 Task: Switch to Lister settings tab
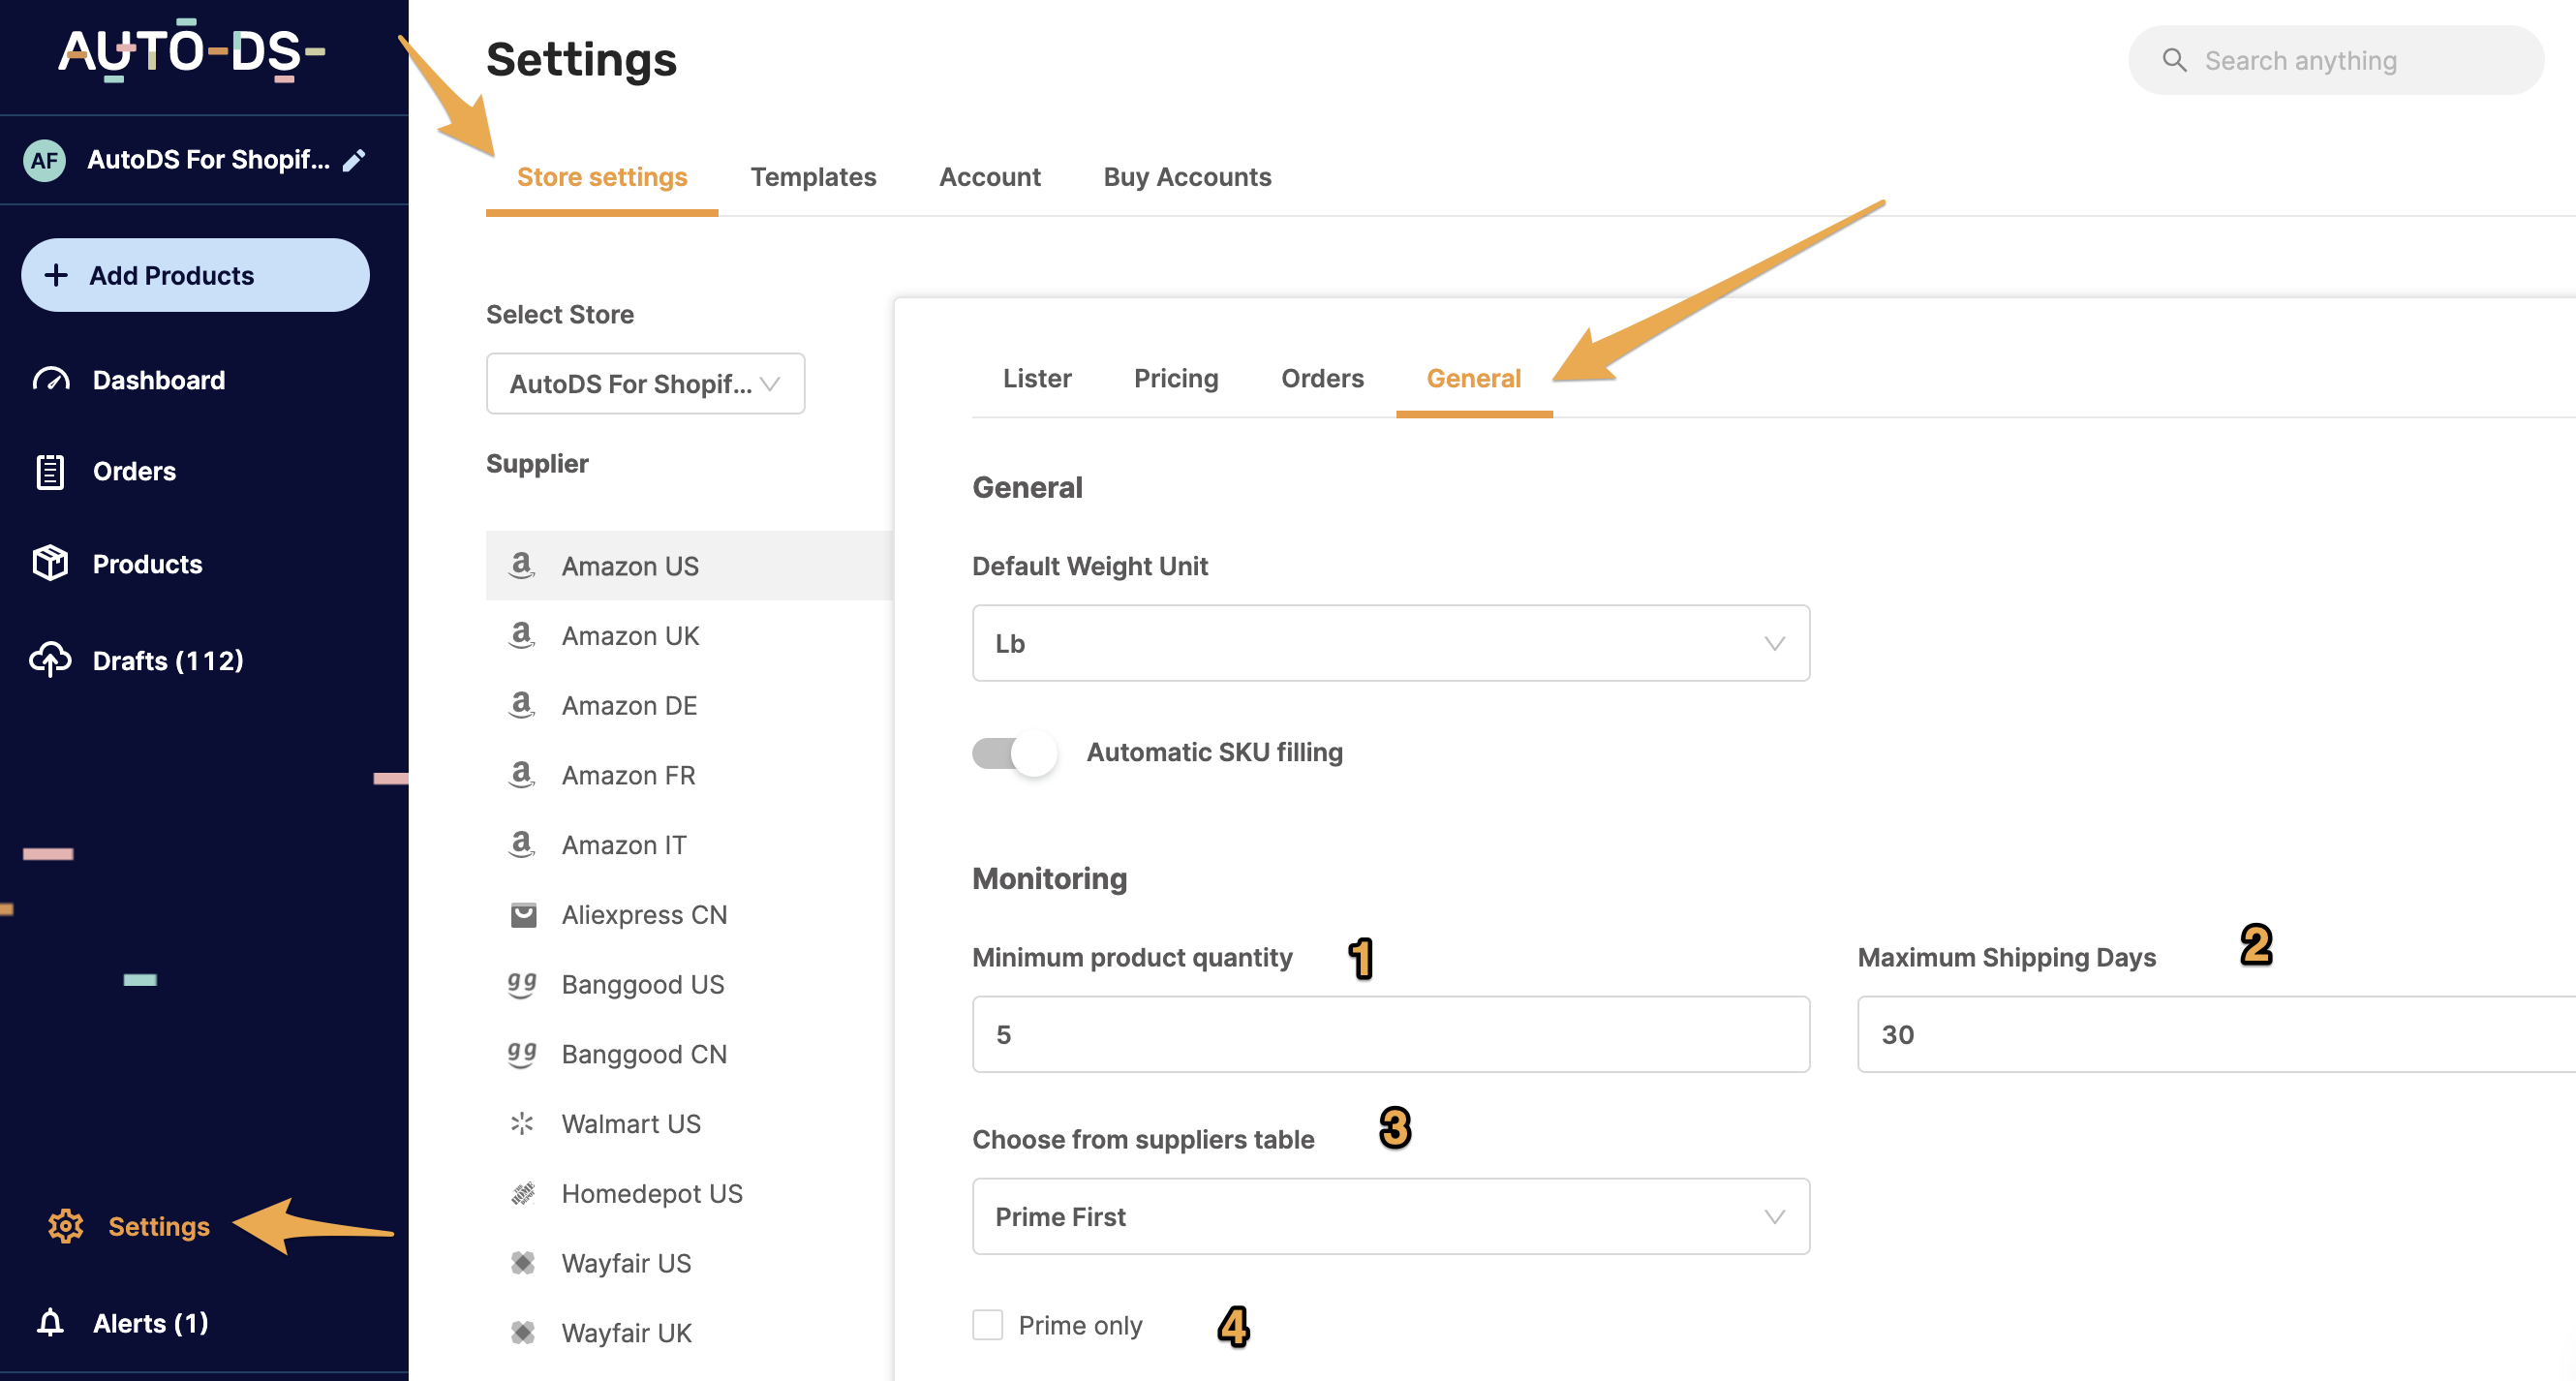(1037, 378)
